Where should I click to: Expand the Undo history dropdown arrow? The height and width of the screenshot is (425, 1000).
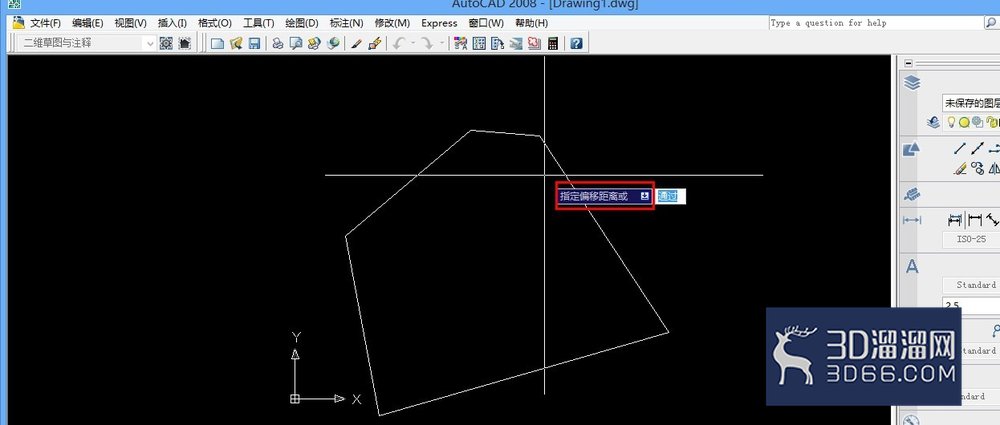(413, 43)
